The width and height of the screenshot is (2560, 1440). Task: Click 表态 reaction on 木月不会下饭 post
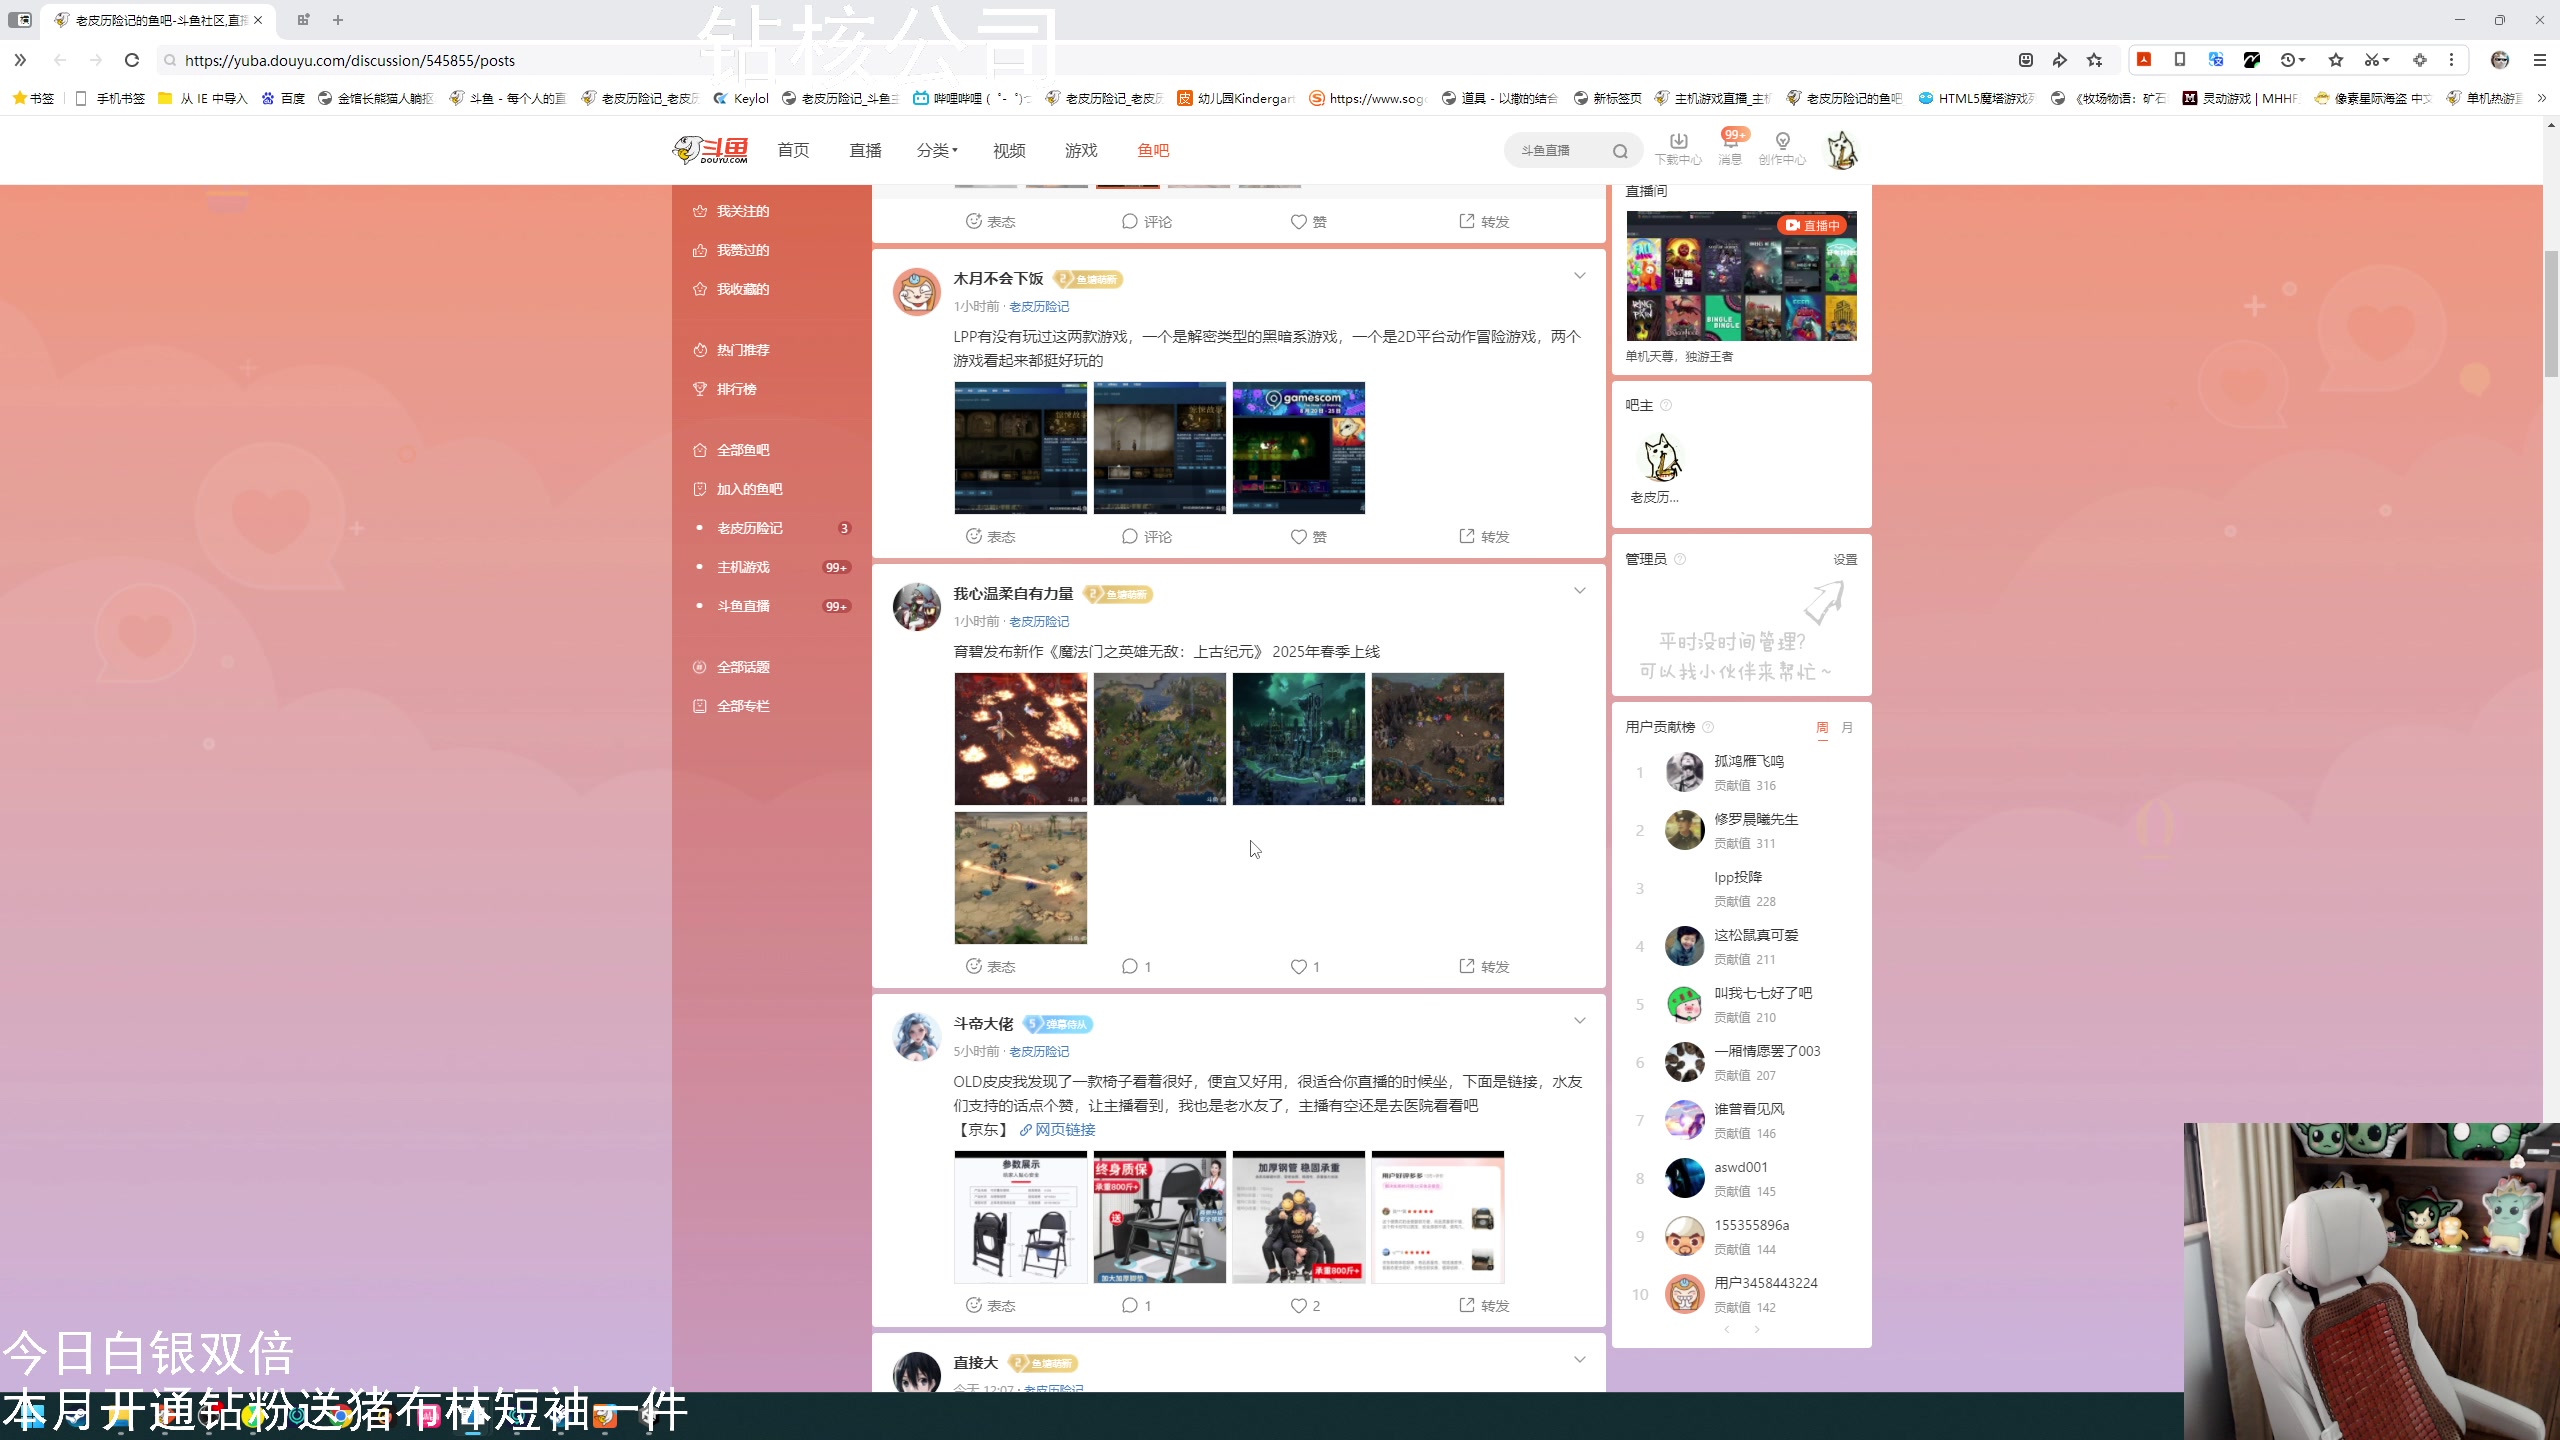pos(990,537)
